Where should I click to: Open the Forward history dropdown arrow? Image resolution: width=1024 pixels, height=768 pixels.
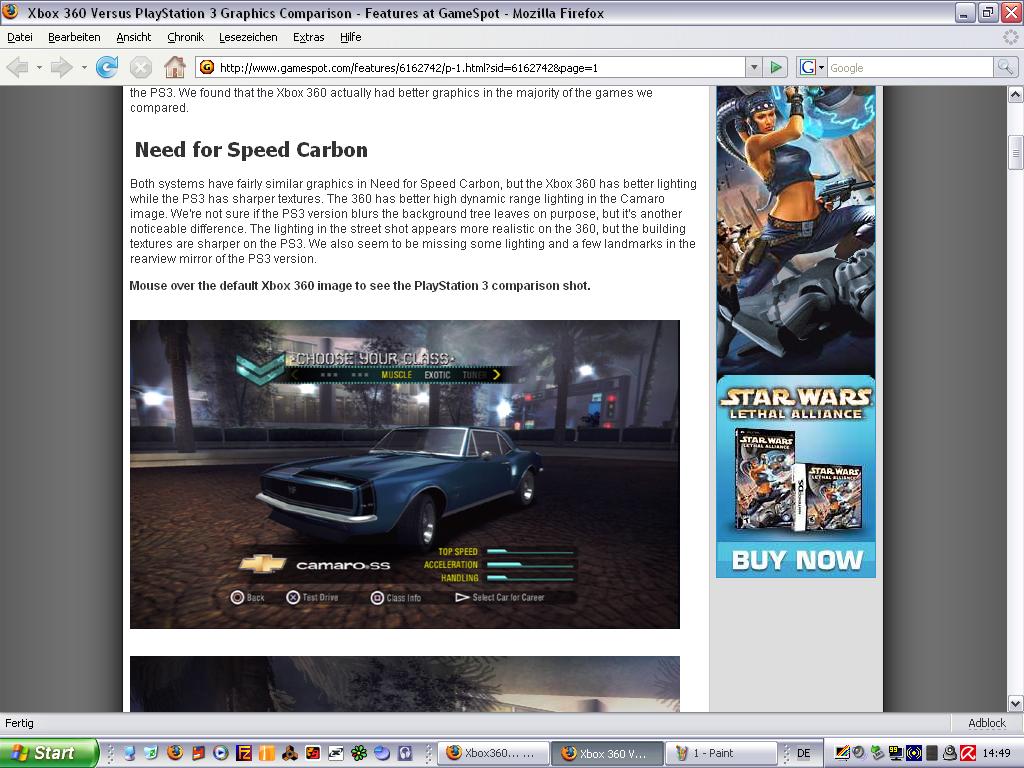pyautogui.click(x=84, y=67)
